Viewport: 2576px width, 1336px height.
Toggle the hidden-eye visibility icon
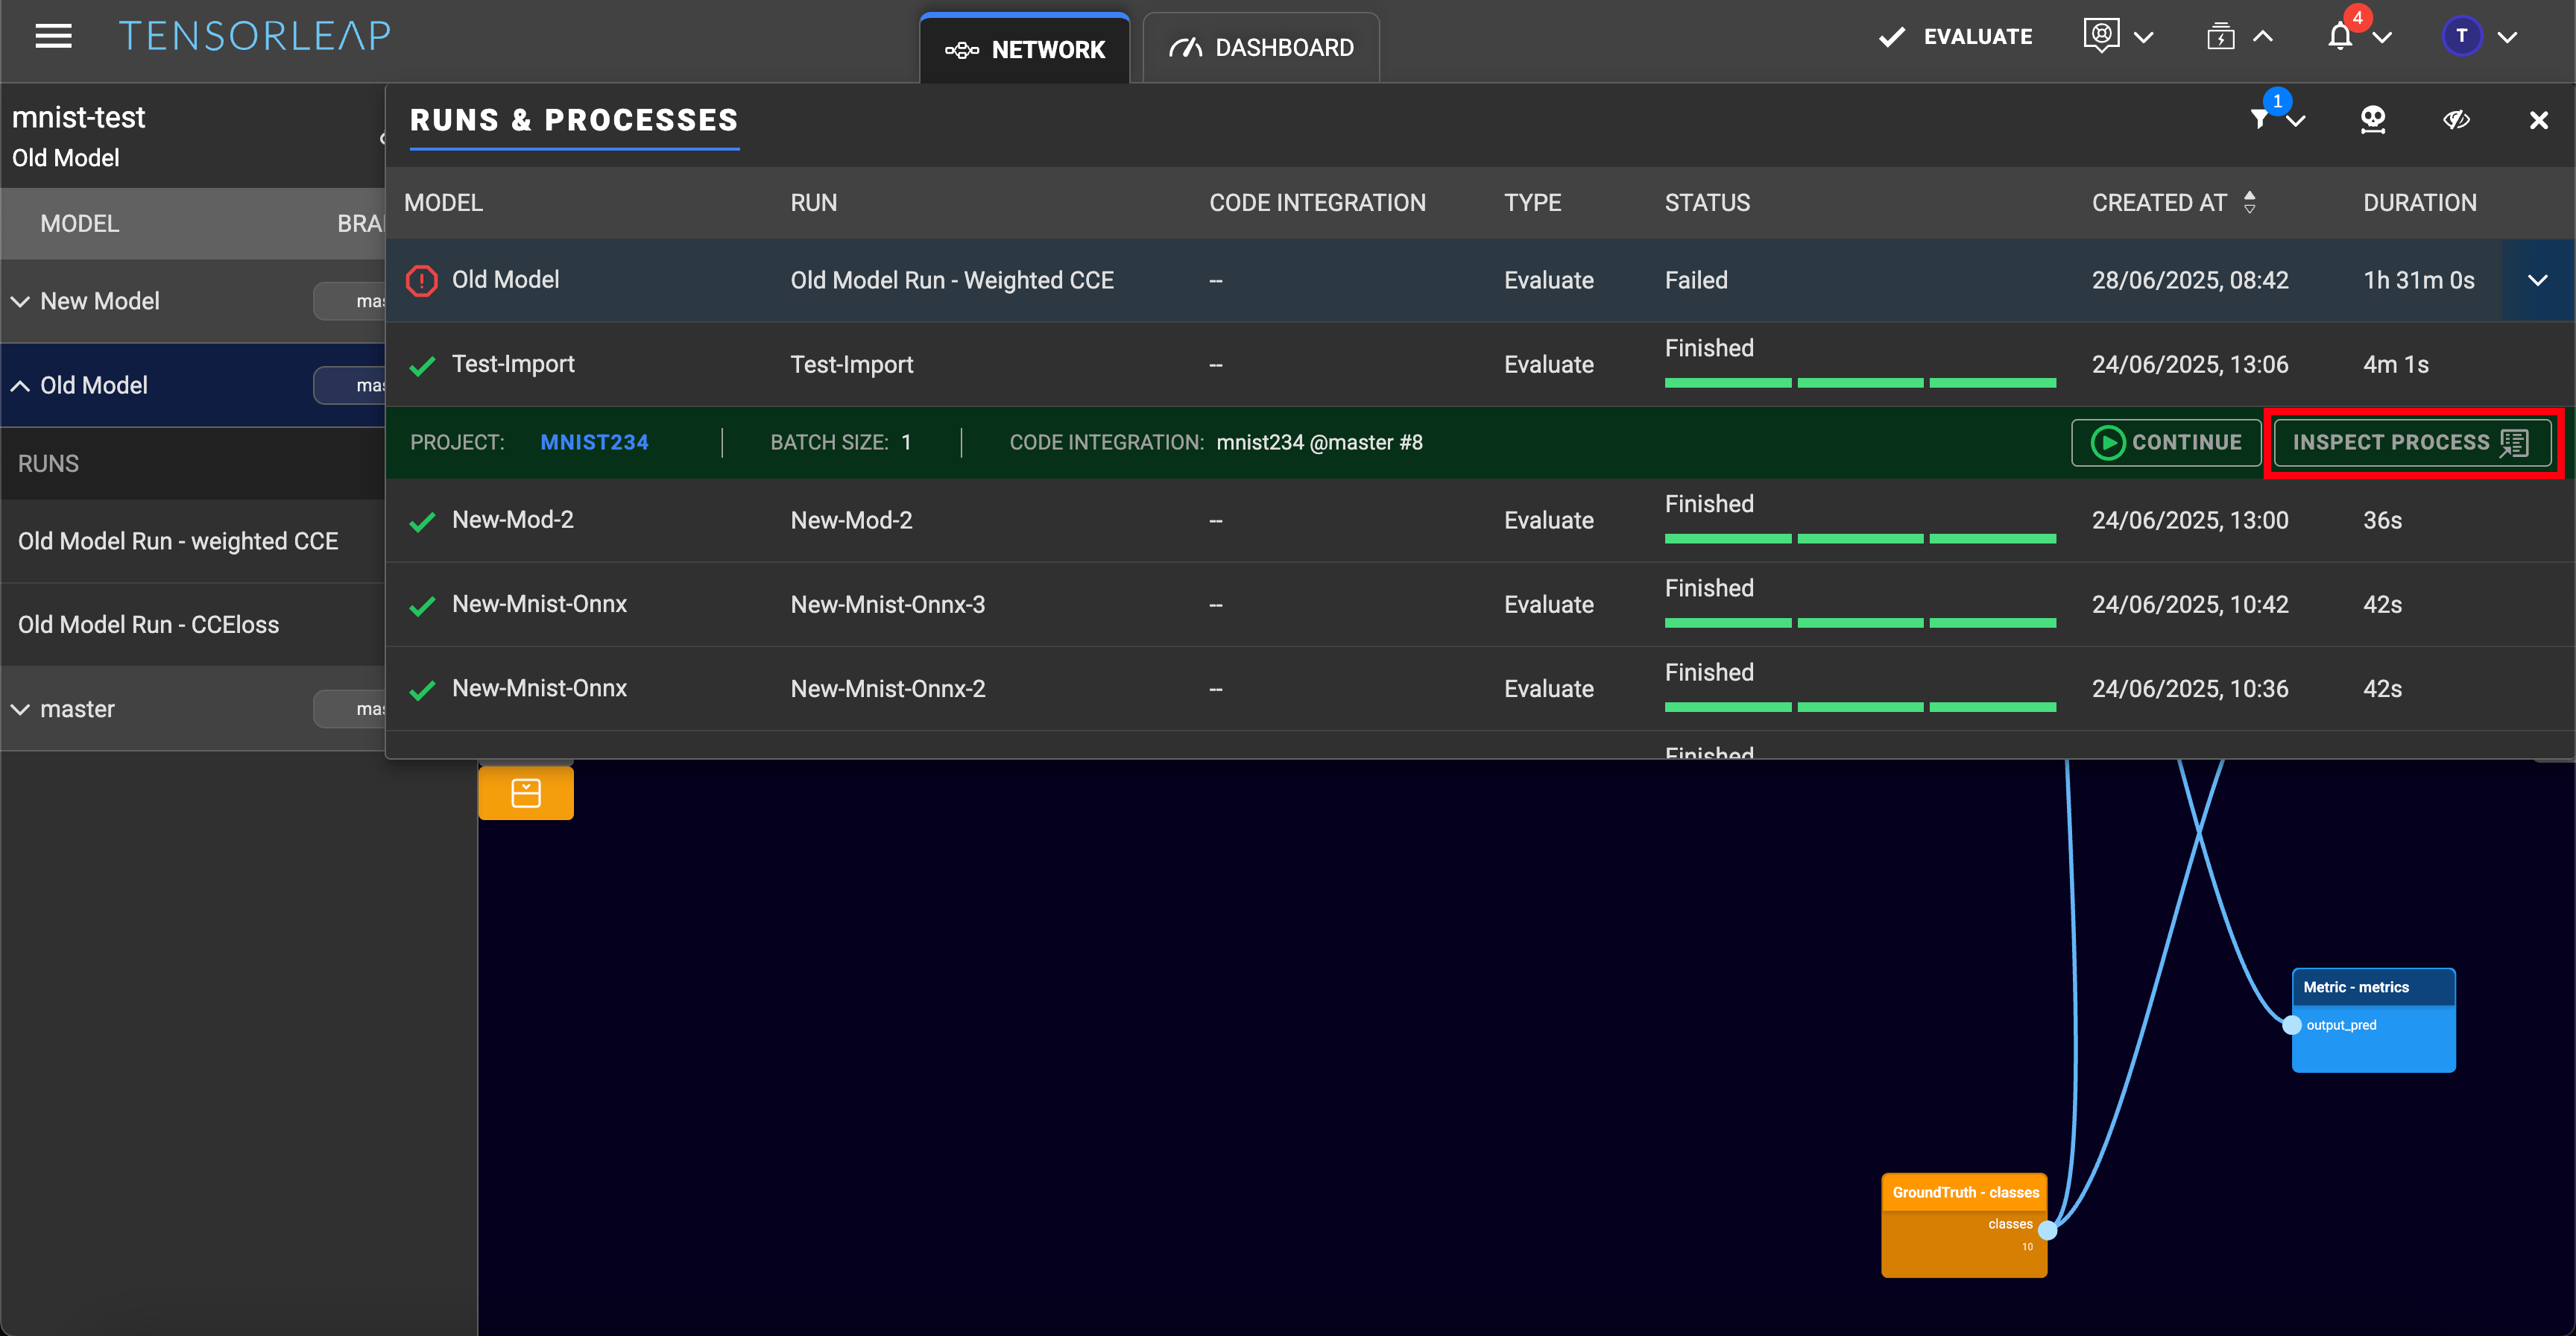(x=2456, y=120)
